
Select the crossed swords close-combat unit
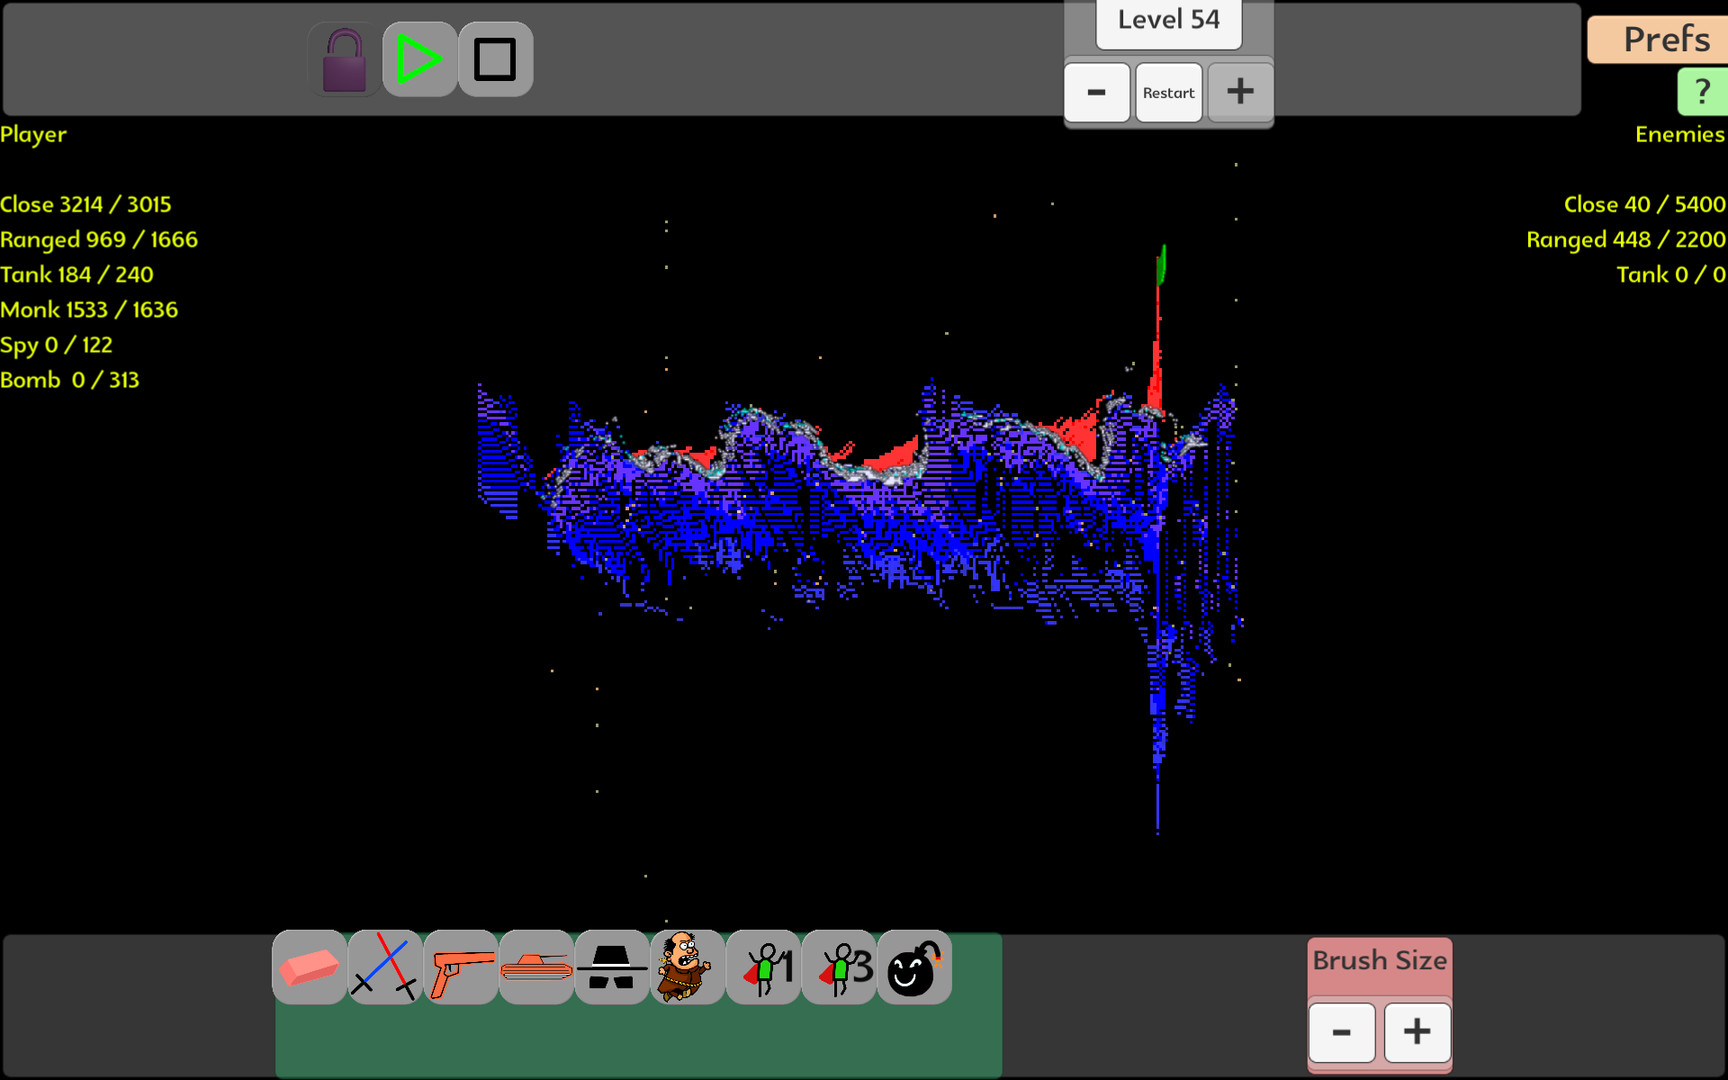pos(385,967)
